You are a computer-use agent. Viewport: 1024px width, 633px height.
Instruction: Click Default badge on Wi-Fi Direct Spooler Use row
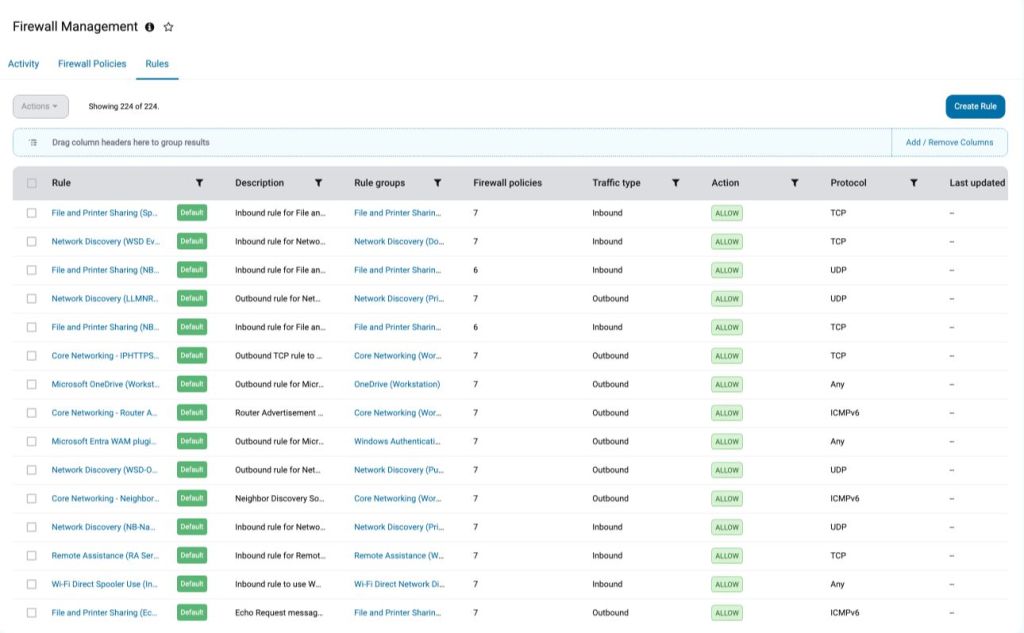192,584
